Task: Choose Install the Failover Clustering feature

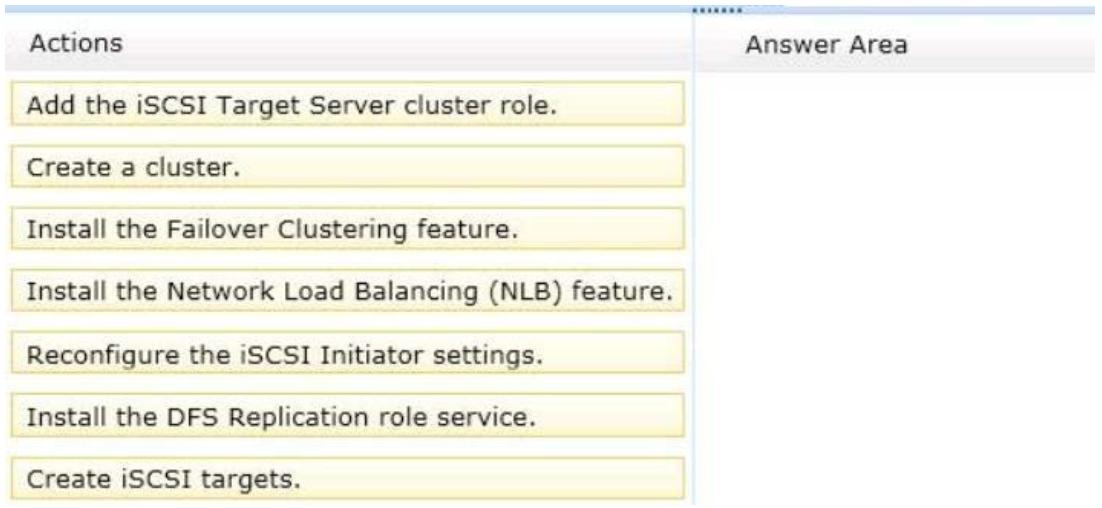Action: [347, 228]
